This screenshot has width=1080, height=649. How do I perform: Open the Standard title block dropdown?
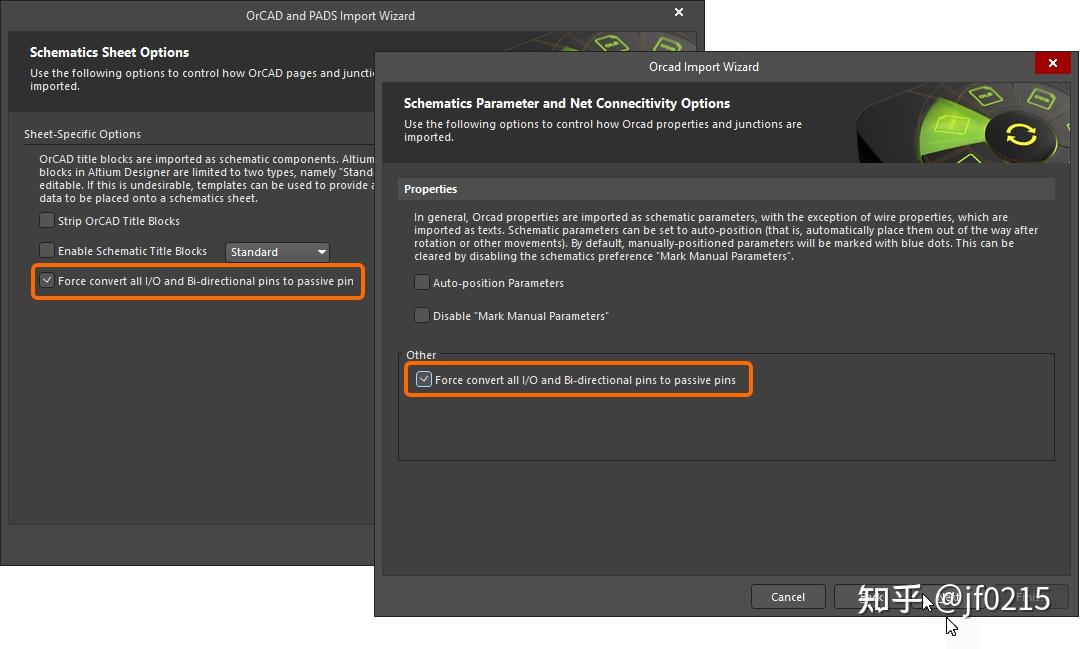[277, 252]
